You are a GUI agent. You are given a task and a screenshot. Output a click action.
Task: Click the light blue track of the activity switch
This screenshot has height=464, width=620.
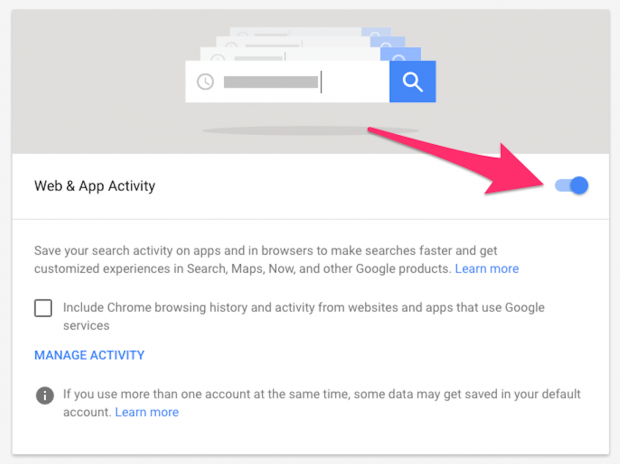click(x=562, y=185)
